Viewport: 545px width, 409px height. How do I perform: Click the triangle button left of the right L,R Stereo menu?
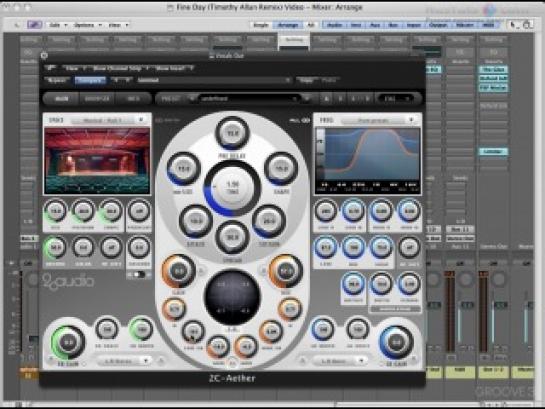[302, 361]
